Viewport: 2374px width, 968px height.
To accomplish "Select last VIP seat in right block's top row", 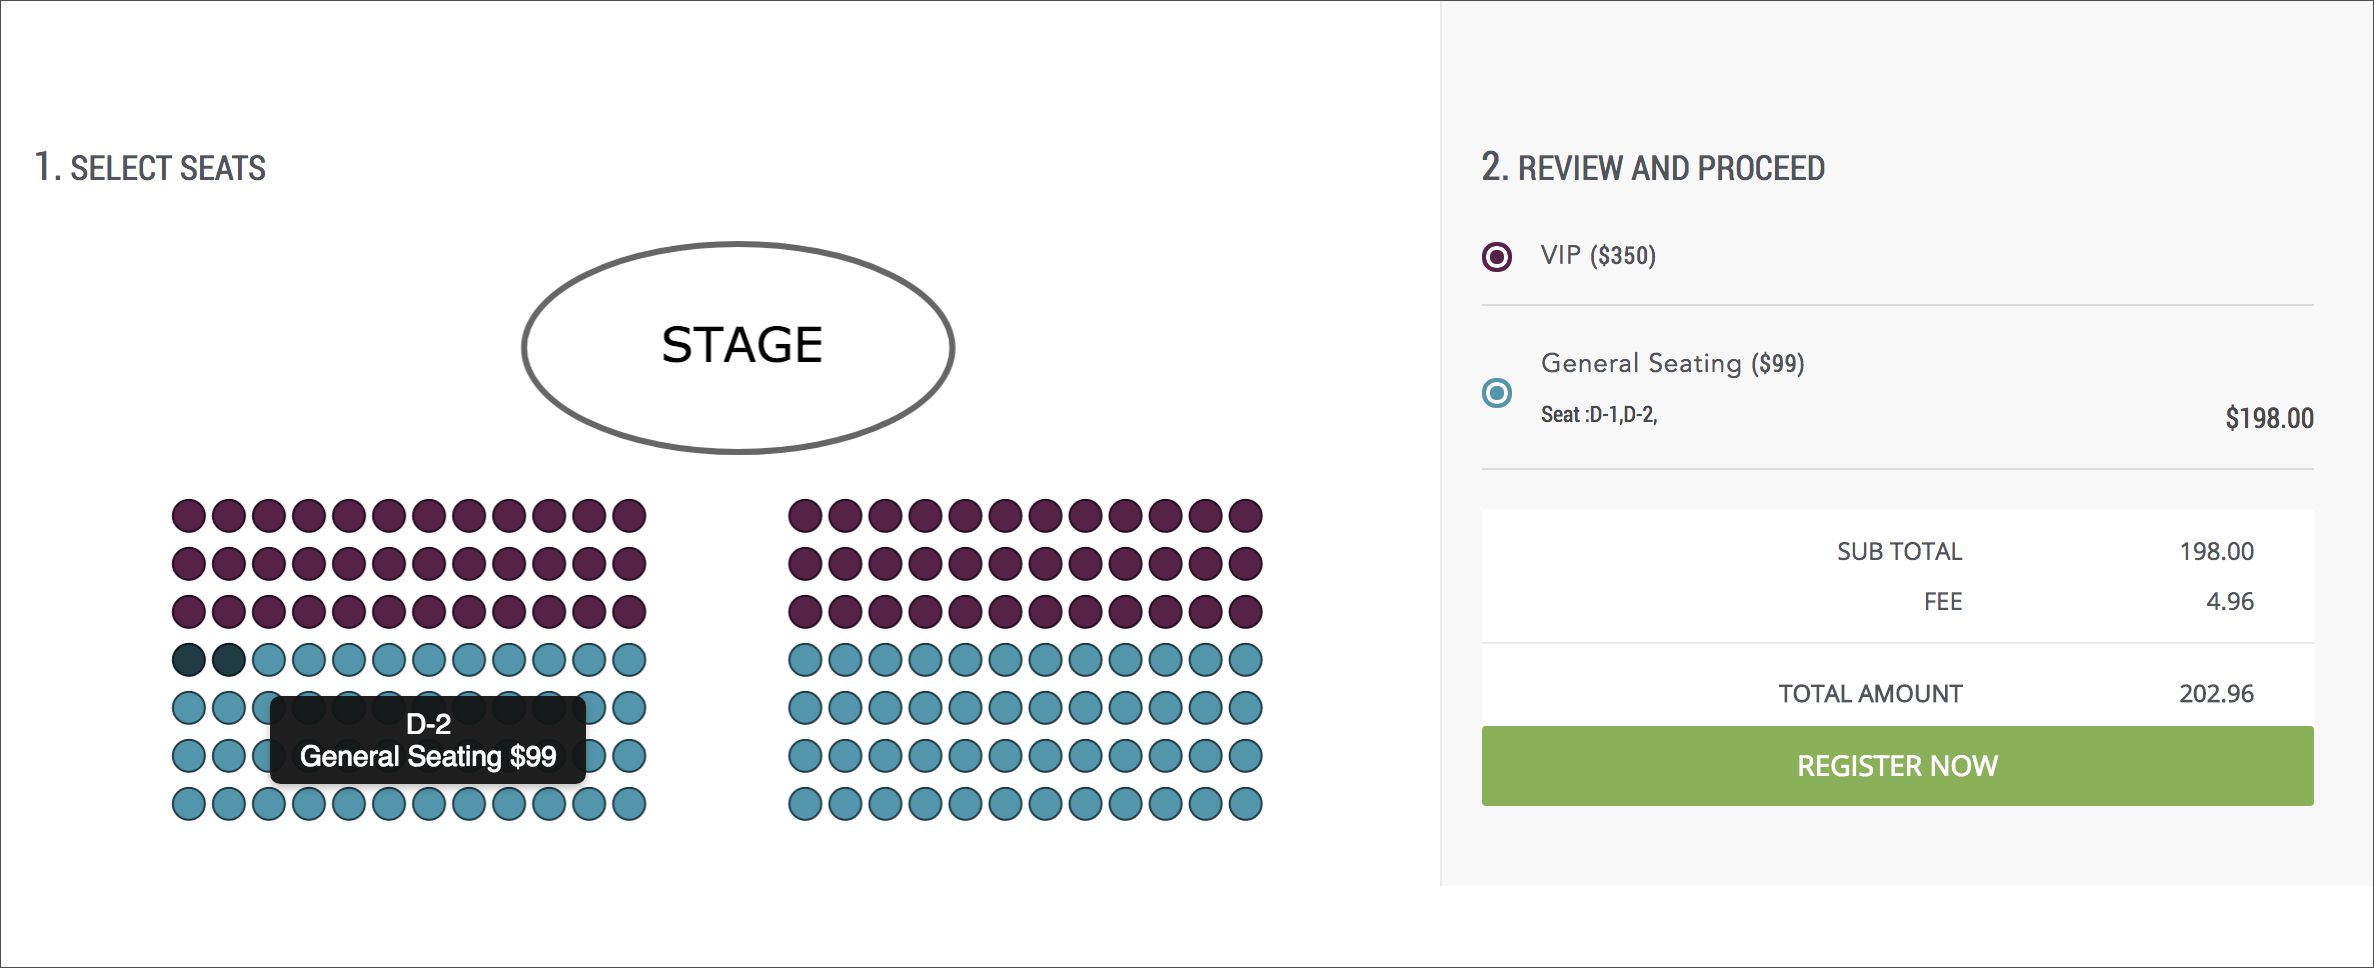I will coord(1245,516).
